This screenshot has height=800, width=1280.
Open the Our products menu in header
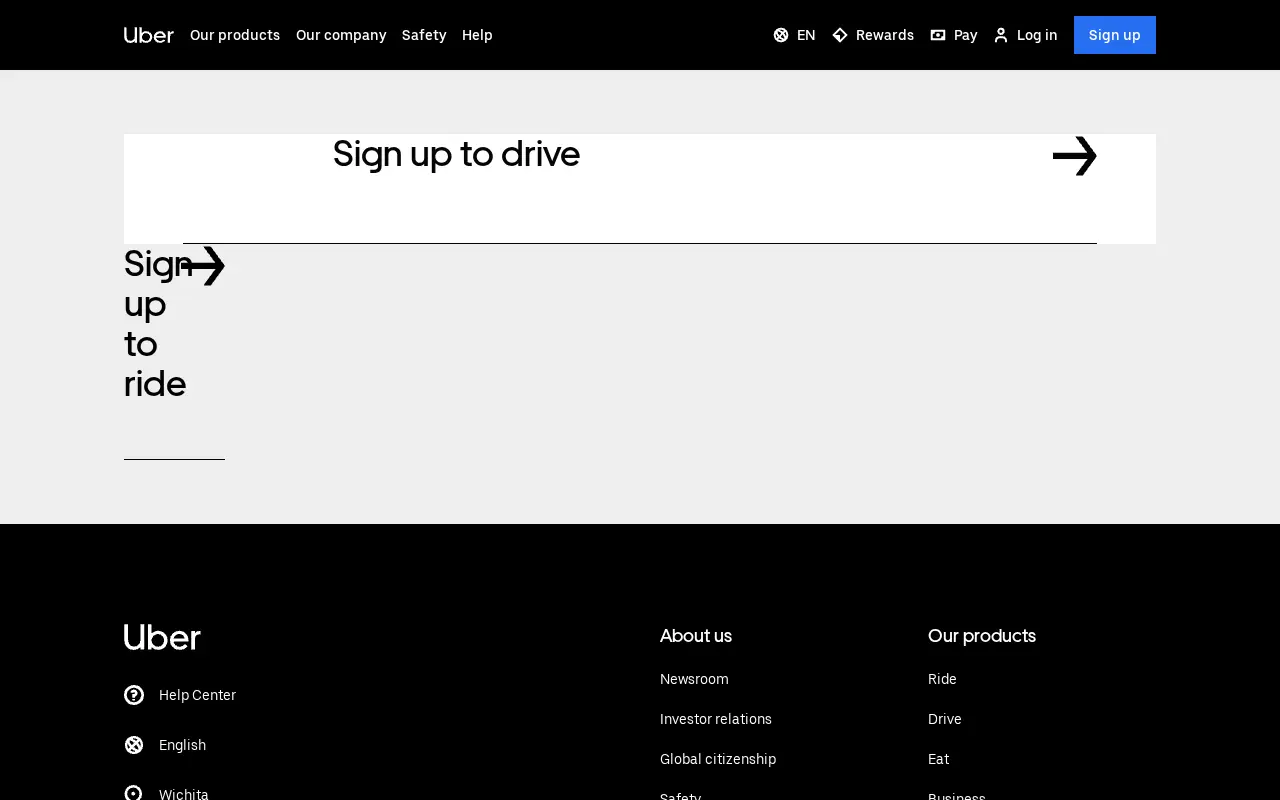tap(235, 35)
